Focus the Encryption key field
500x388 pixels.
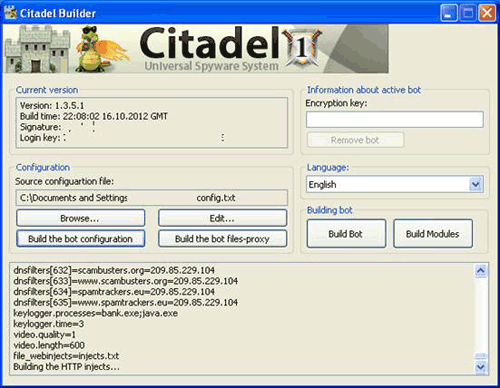[395, 119]
